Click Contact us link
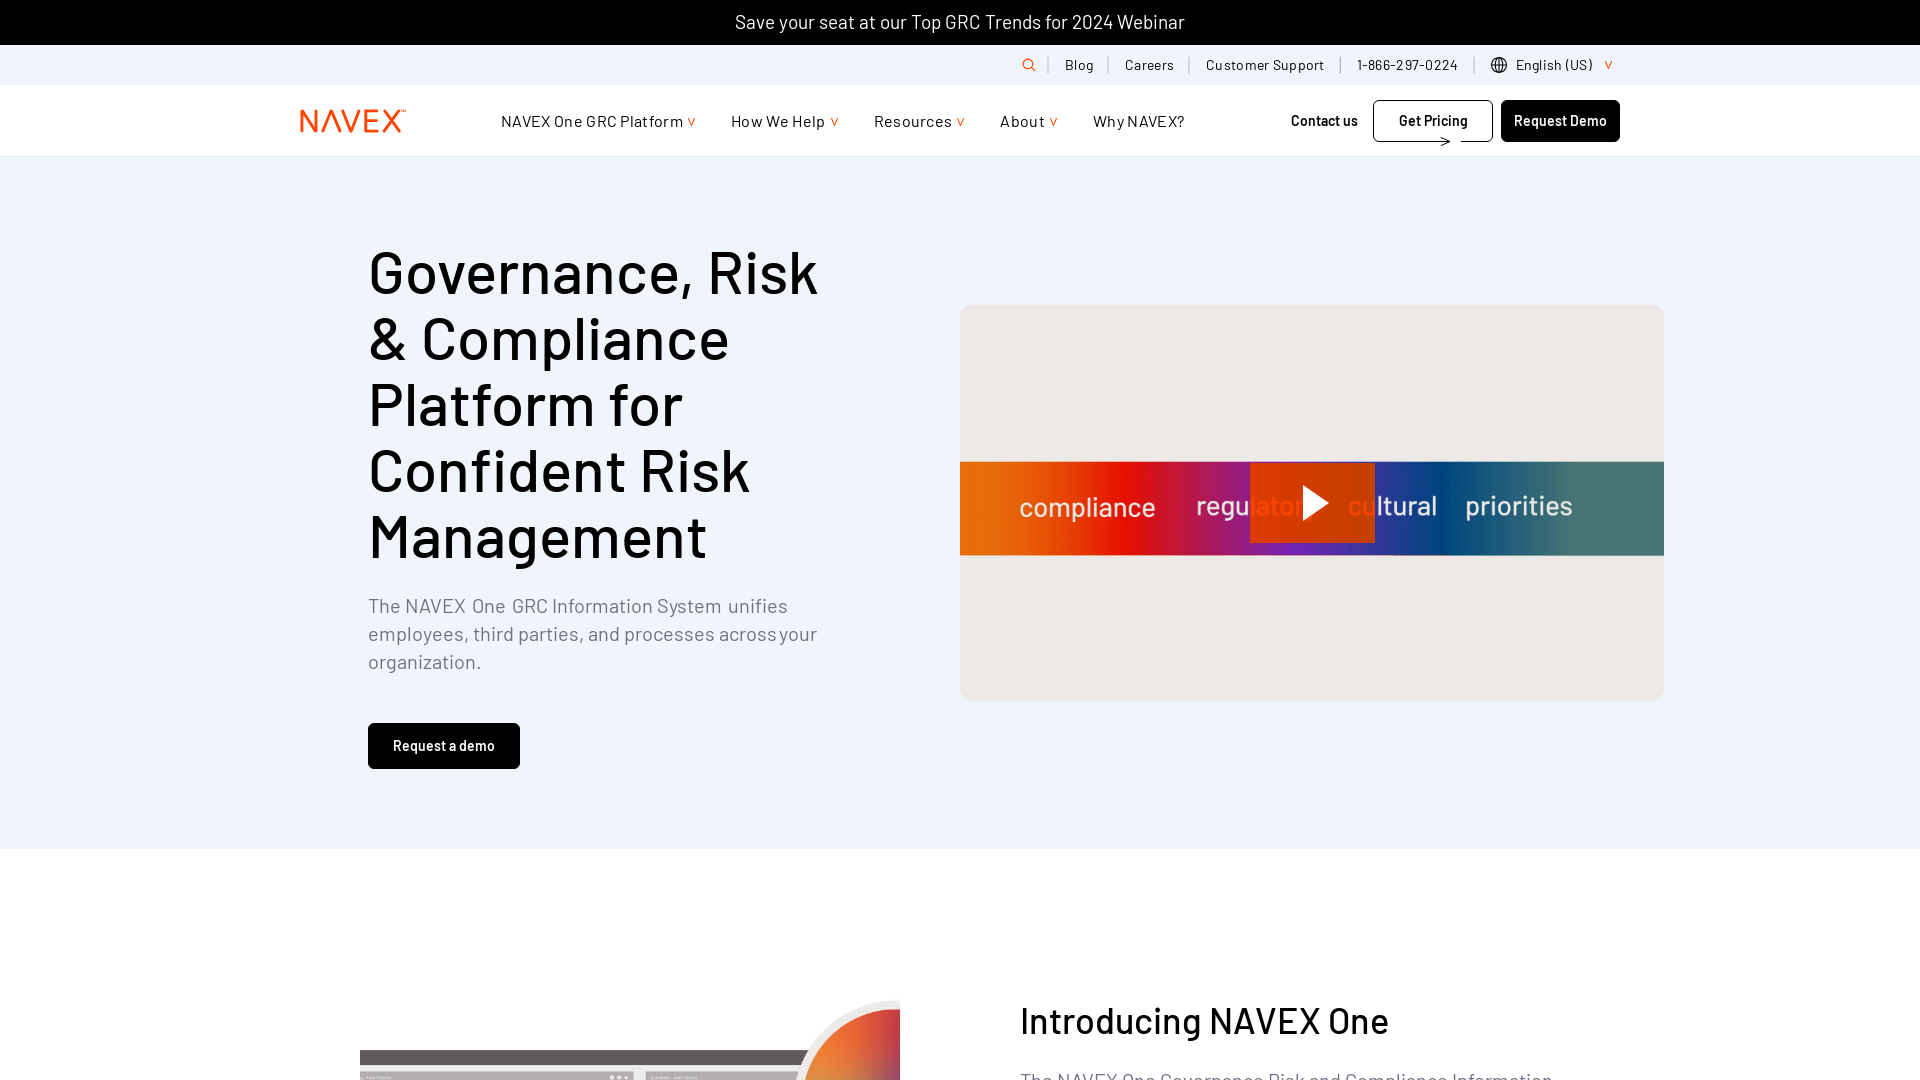The image size is (1920, 1080). tap(1324, 121)
